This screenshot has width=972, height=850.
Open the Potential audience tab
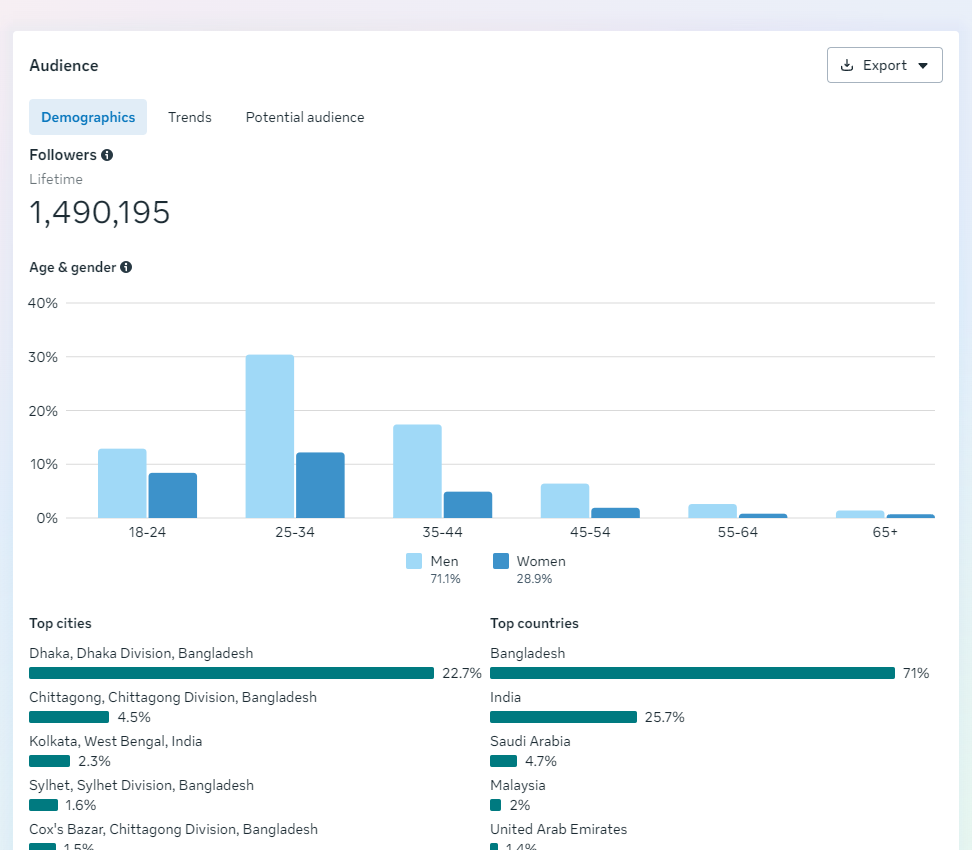[x=305, y=117]
